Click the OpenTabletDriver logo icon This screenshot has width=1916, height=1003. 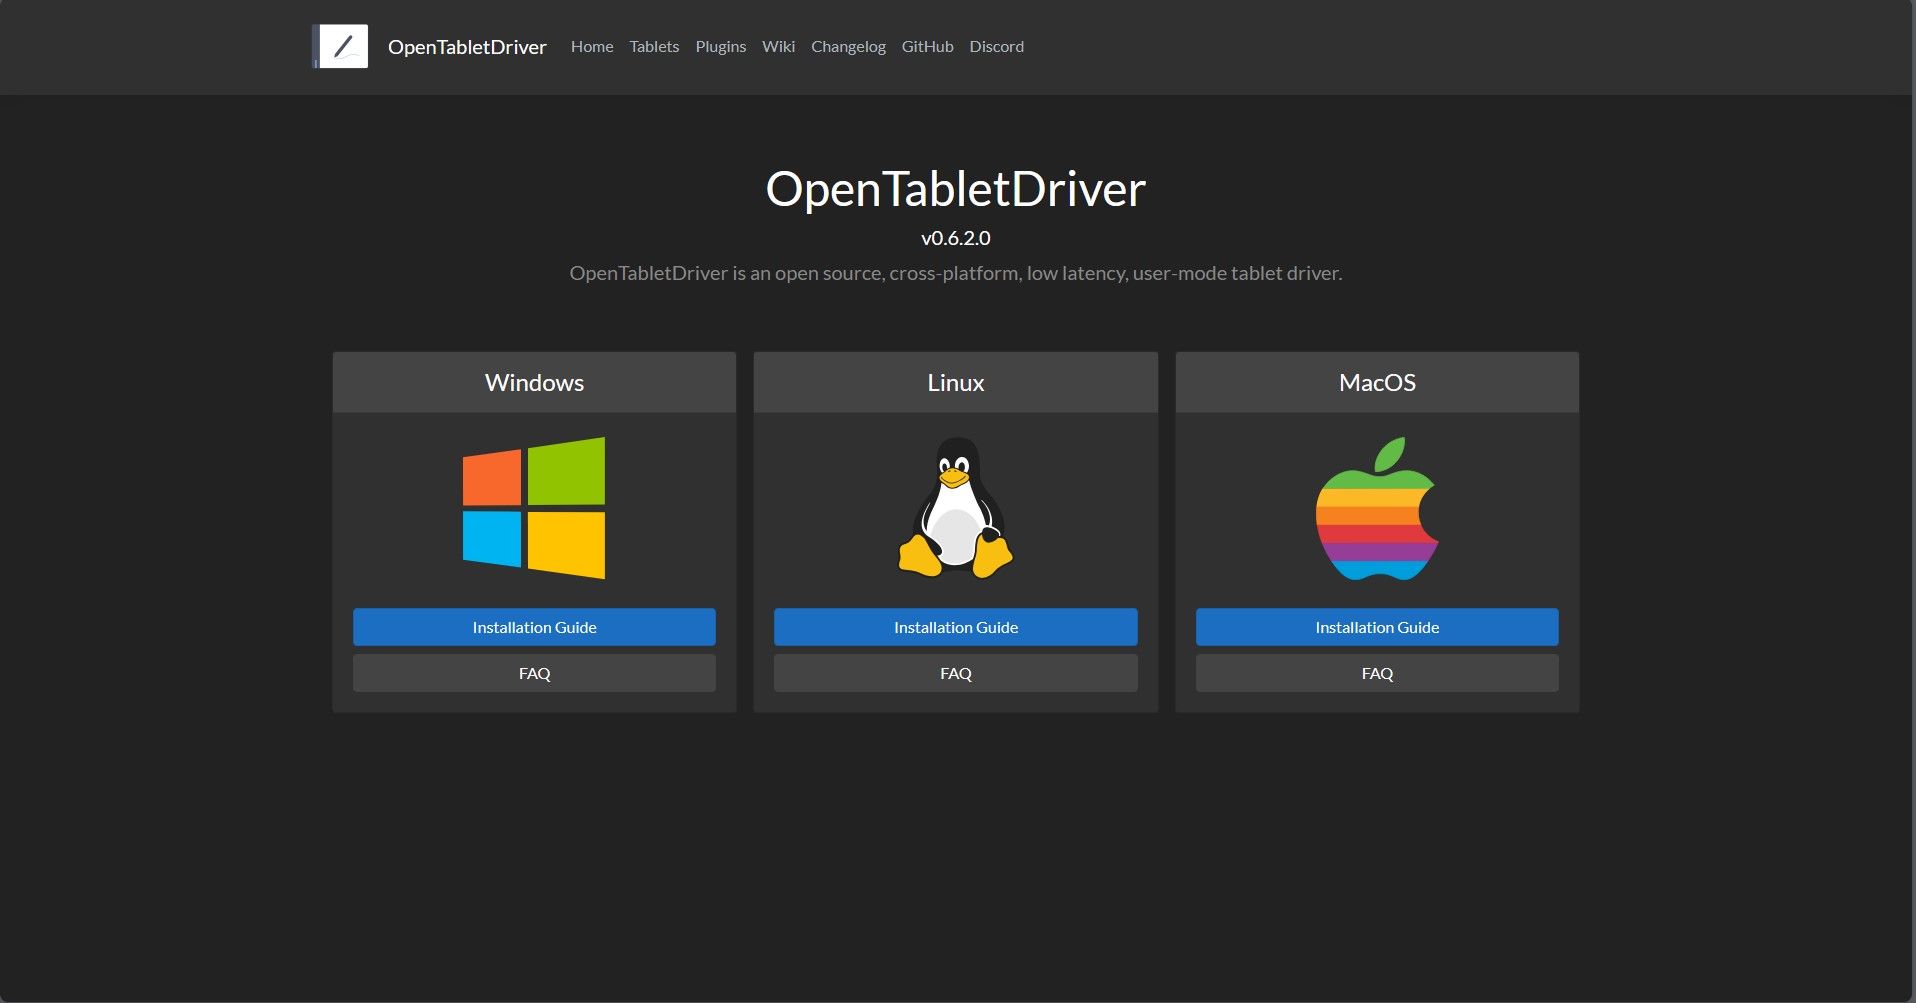coord(339,46)
